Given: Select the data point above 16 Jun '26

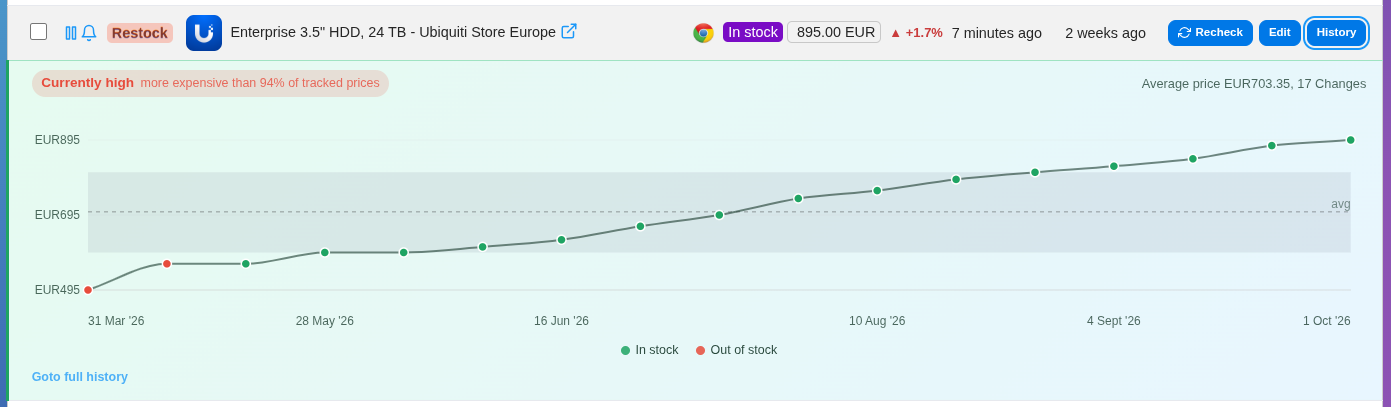Looking at the screenshot, I should (x=561, y=239).
